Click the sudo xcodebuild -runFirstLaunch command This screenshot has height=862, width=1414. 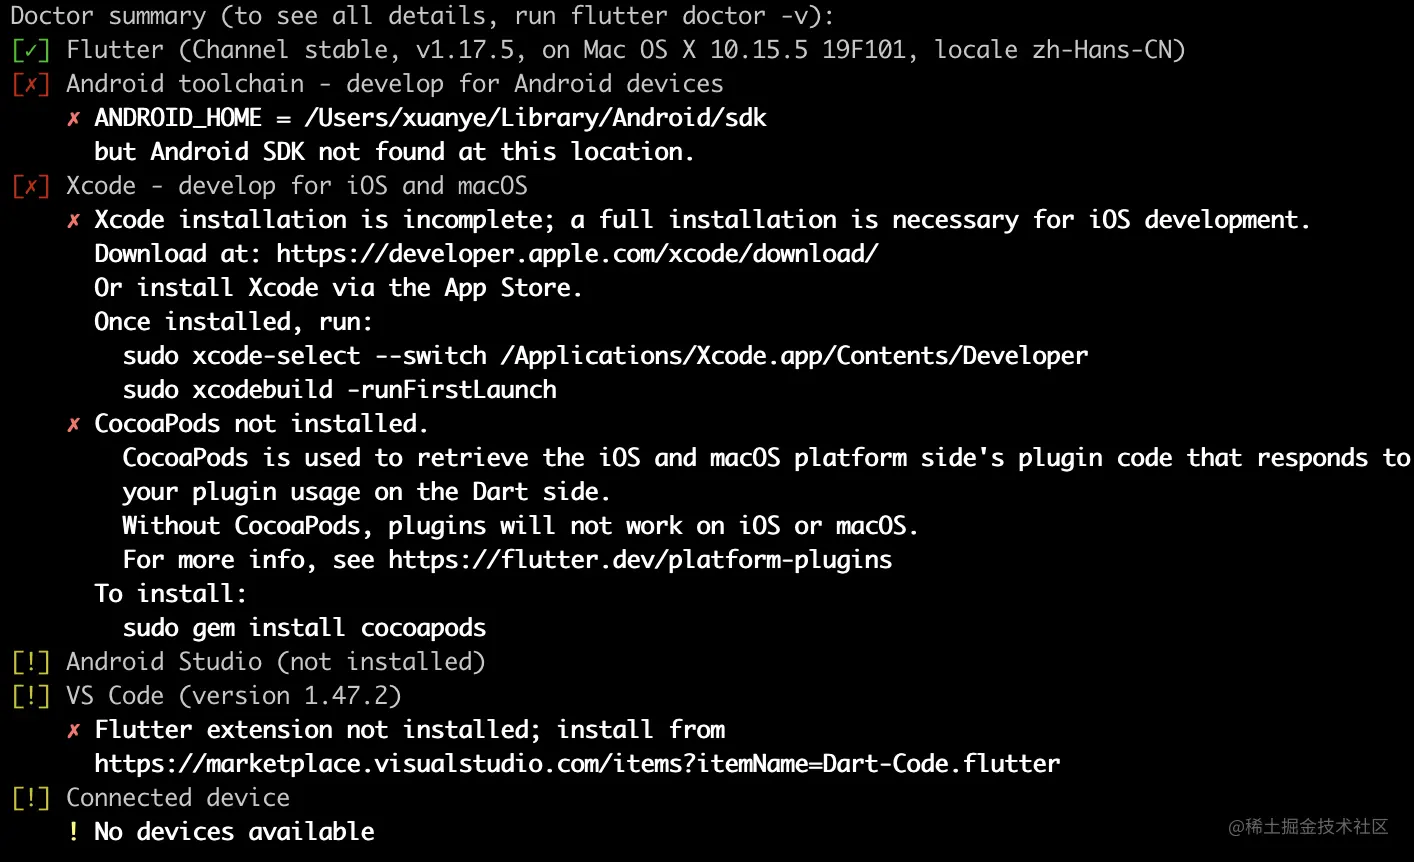339,390
